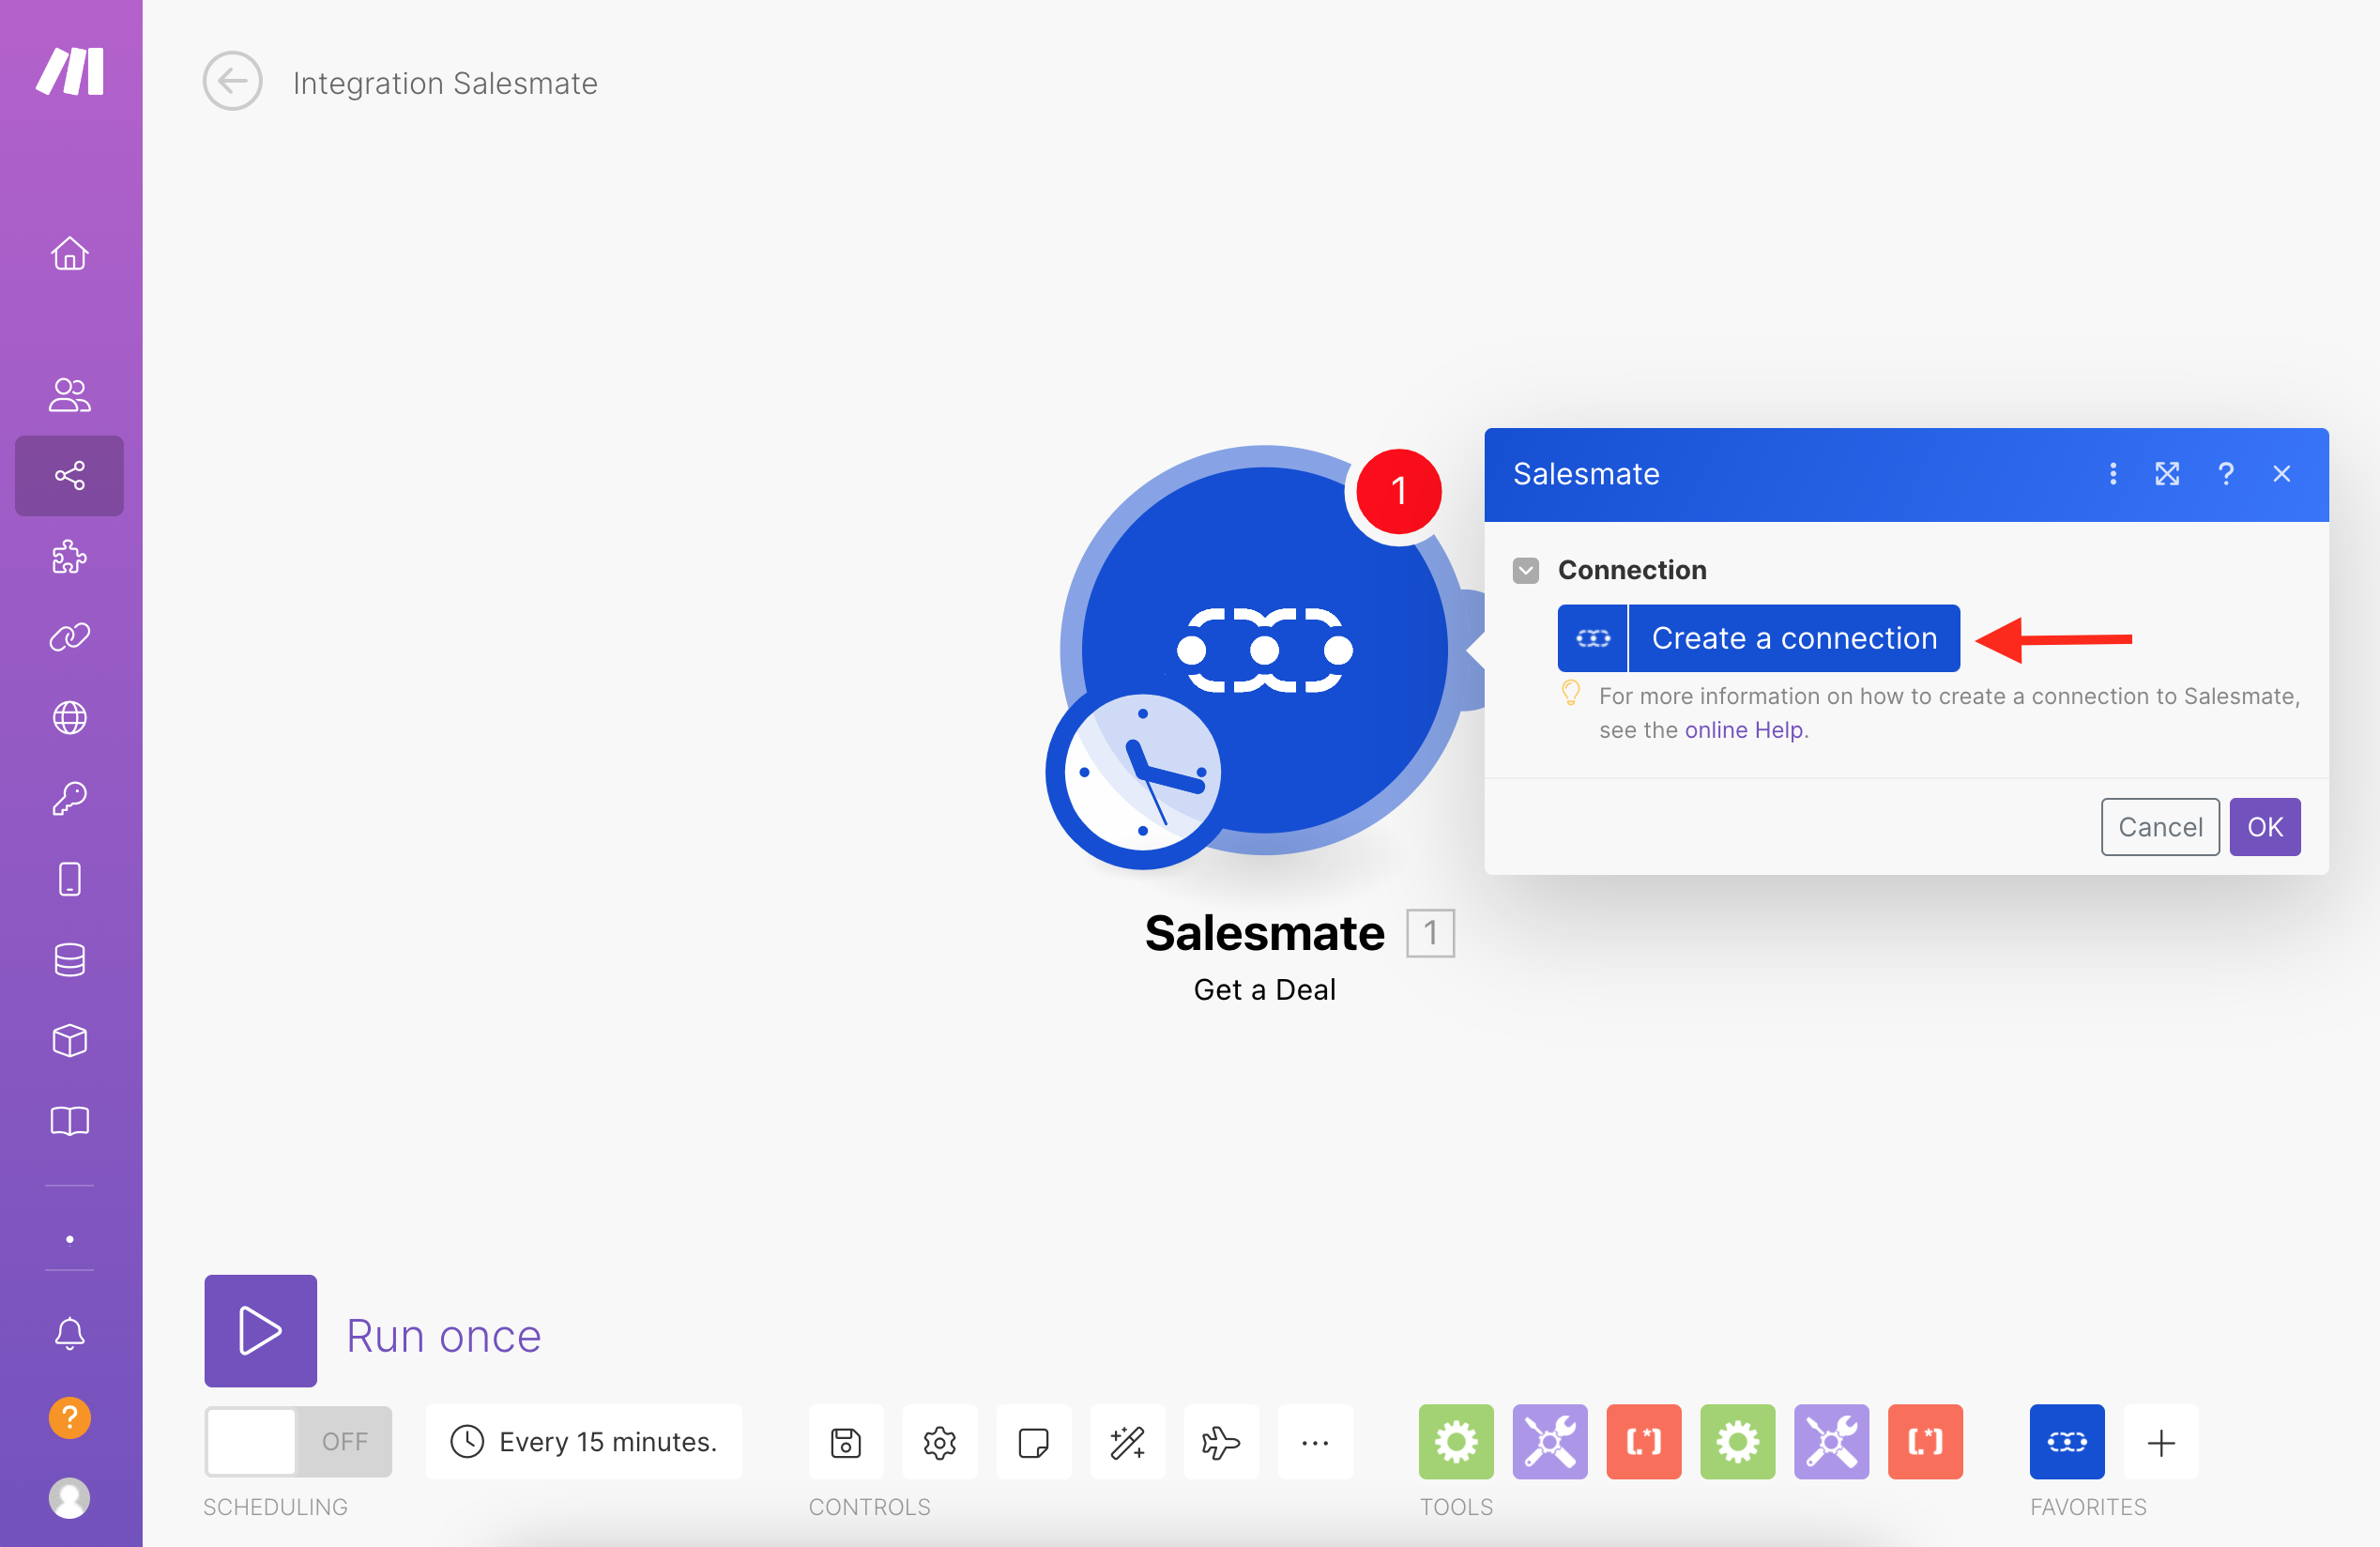Toggle the scheduling ON/OFF switch

(x=298, y=1442)
